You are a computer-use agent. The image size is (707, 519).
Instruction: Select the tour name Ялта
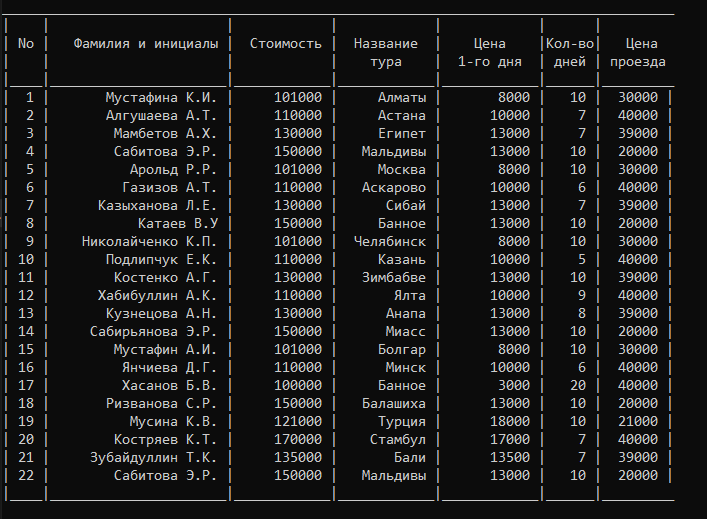coord(410,295)
